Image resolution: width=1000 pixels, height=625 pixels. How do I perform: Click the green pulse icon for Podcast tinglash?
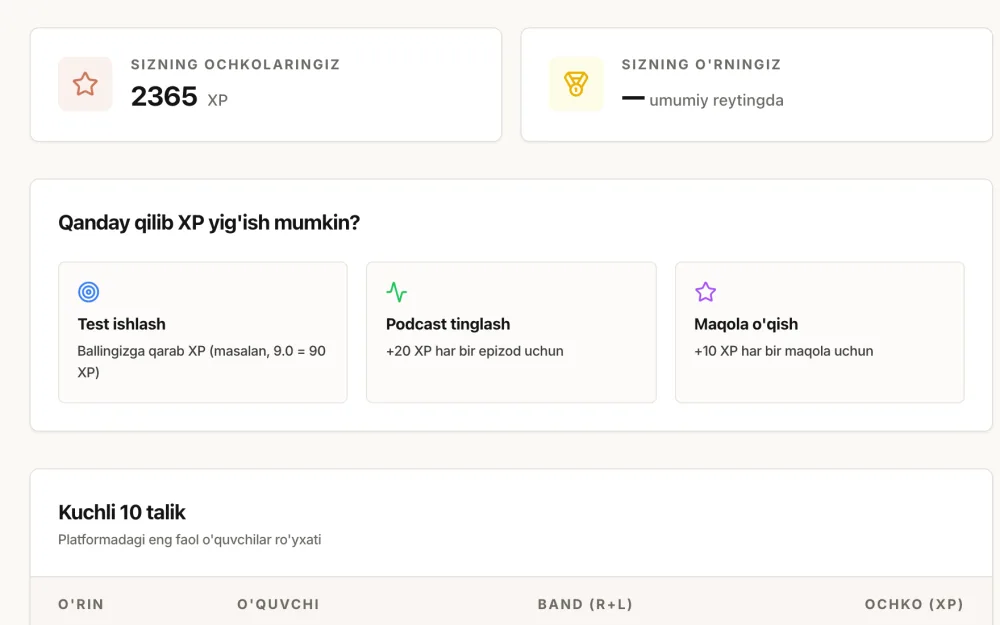(397, 292)
